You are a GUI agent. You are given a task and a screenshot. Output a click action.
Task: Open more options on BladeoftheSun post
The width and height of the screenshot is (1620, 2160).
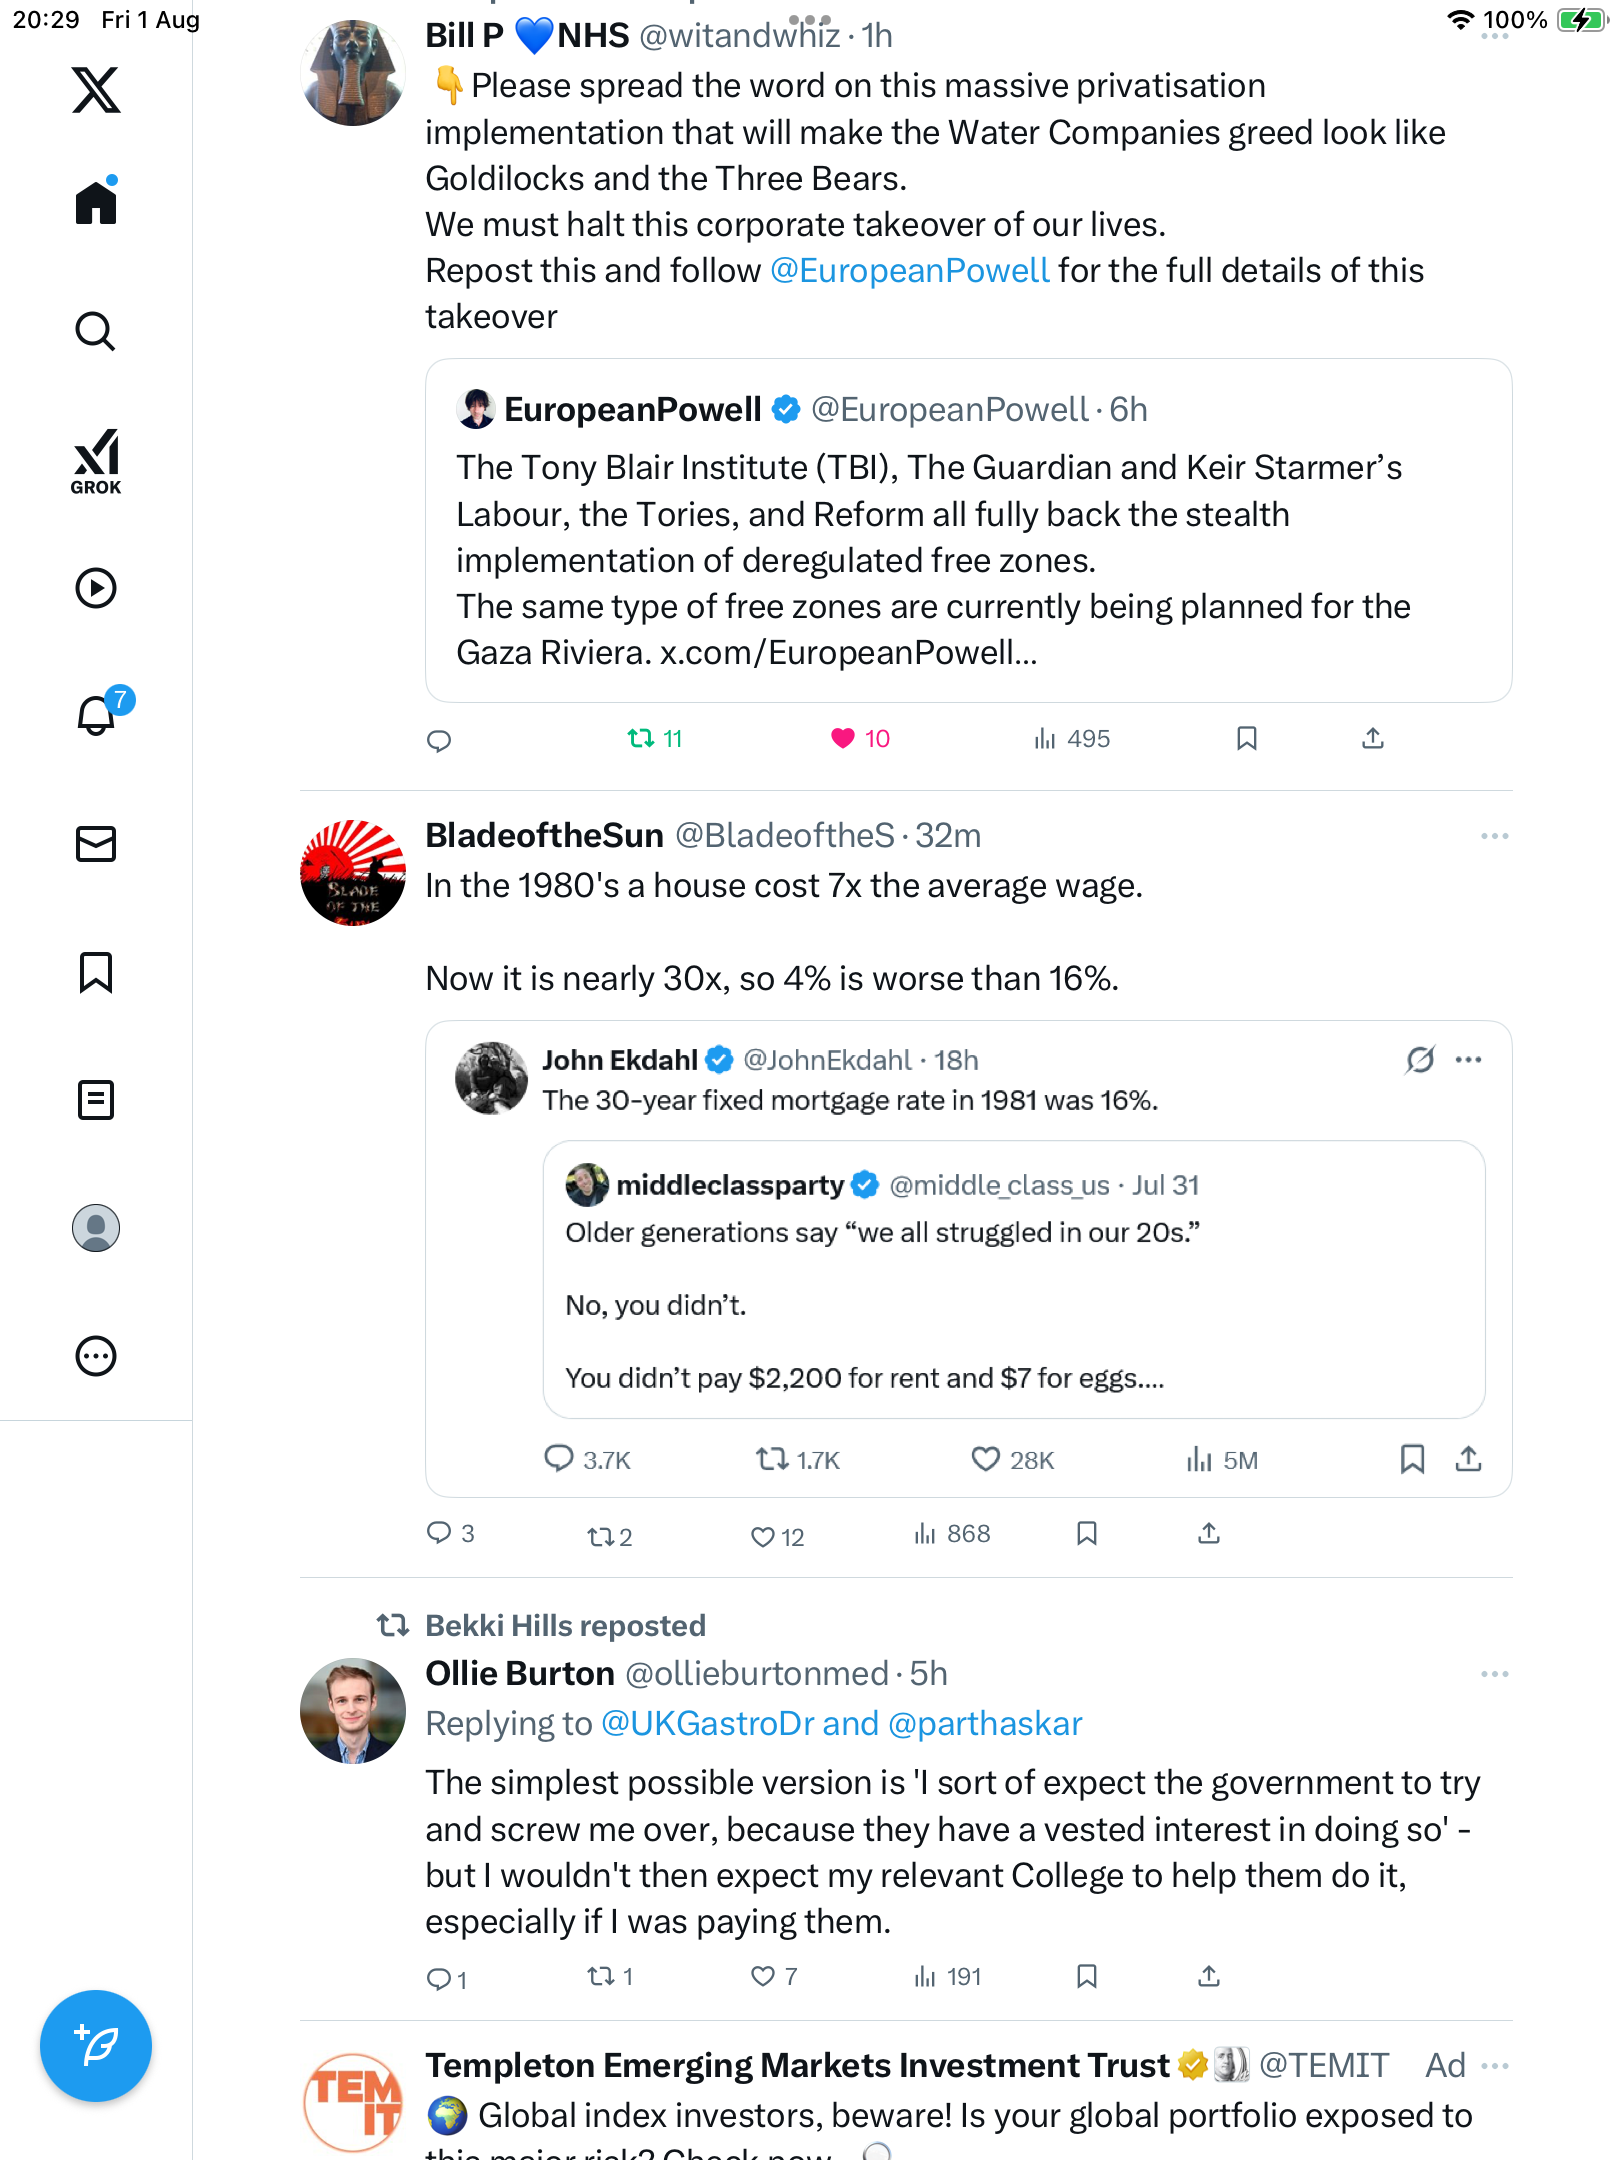coord(1494,836)
